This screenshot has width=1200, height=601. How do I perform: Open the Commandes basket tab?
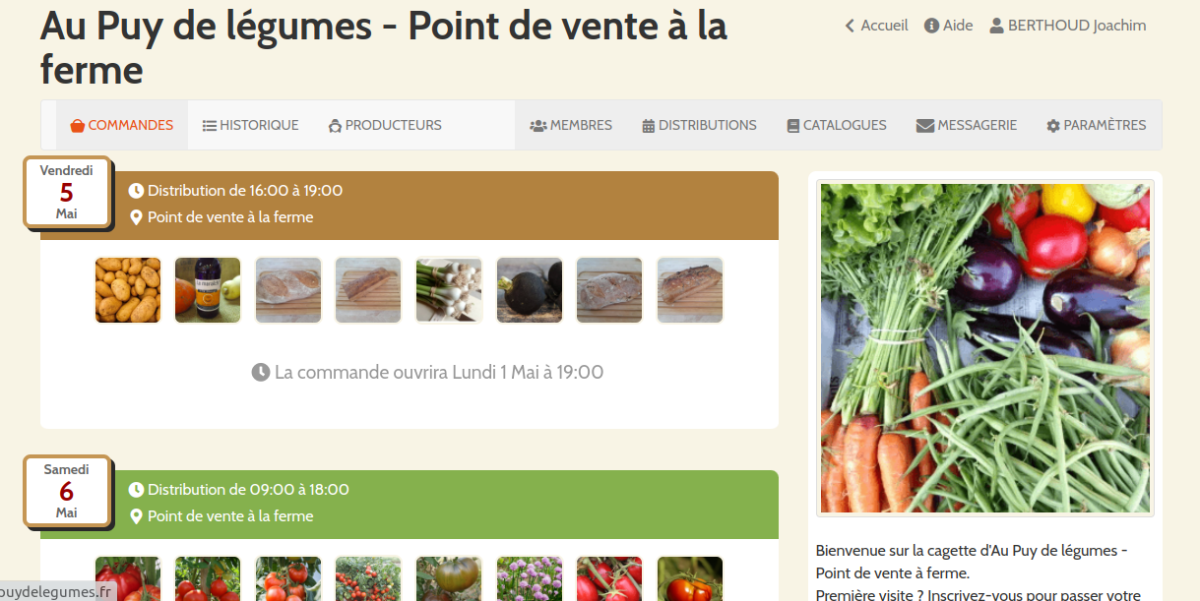(122, 125)
